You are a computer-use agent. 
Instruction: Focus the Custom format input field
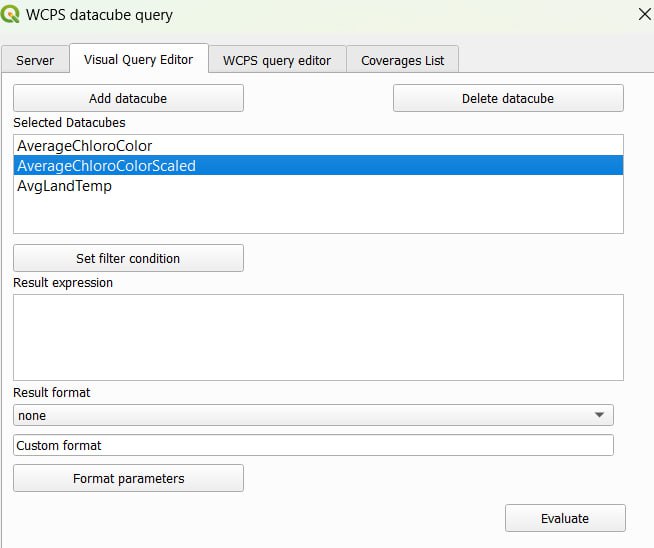(313, 445)
